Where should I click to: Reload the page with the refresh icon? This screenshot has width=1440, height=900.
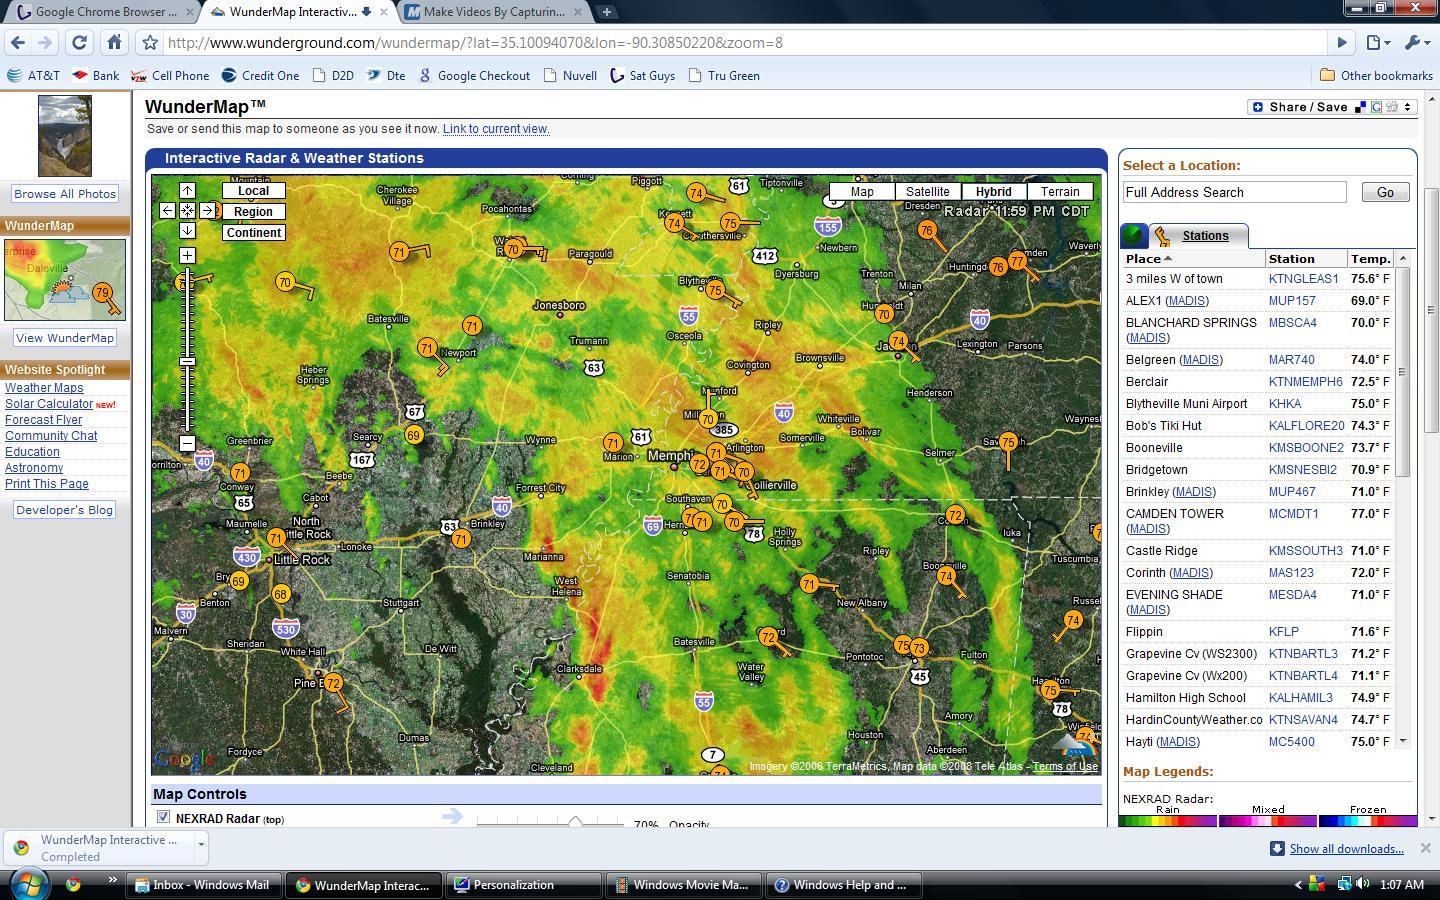point(79,42)
